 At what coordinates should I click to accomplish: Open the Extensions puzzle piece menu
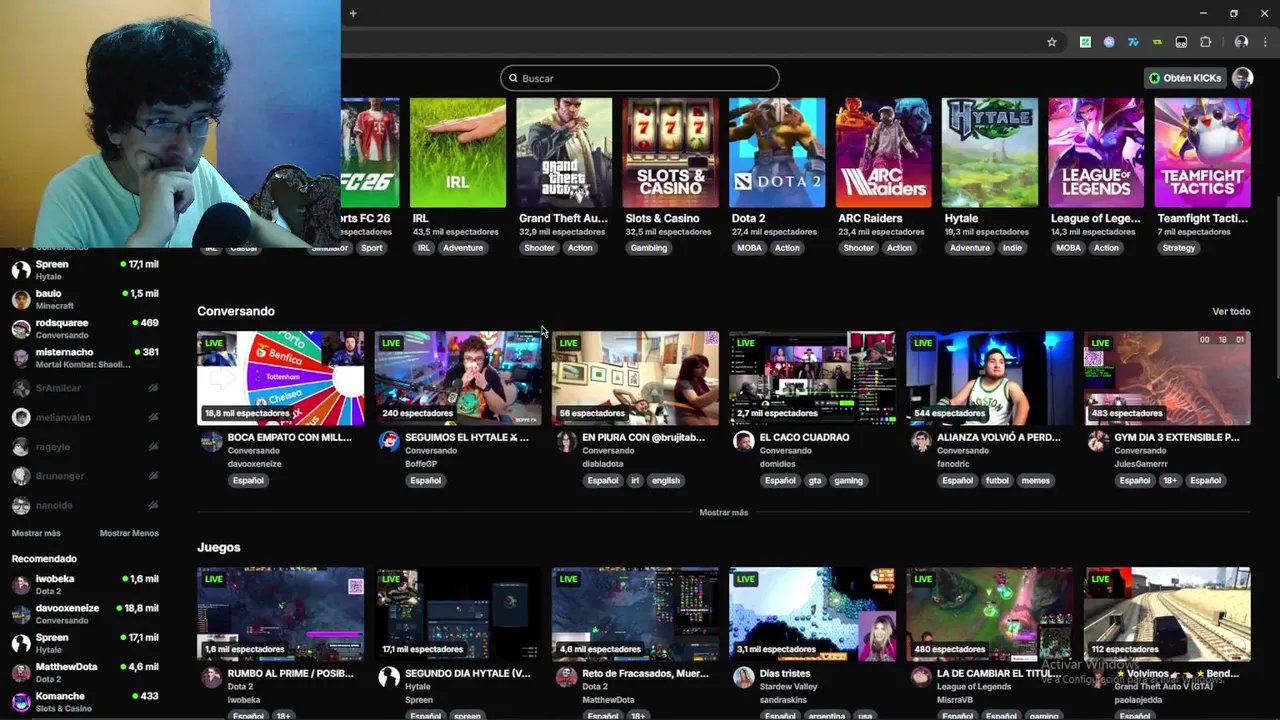tap(1205, 42)
